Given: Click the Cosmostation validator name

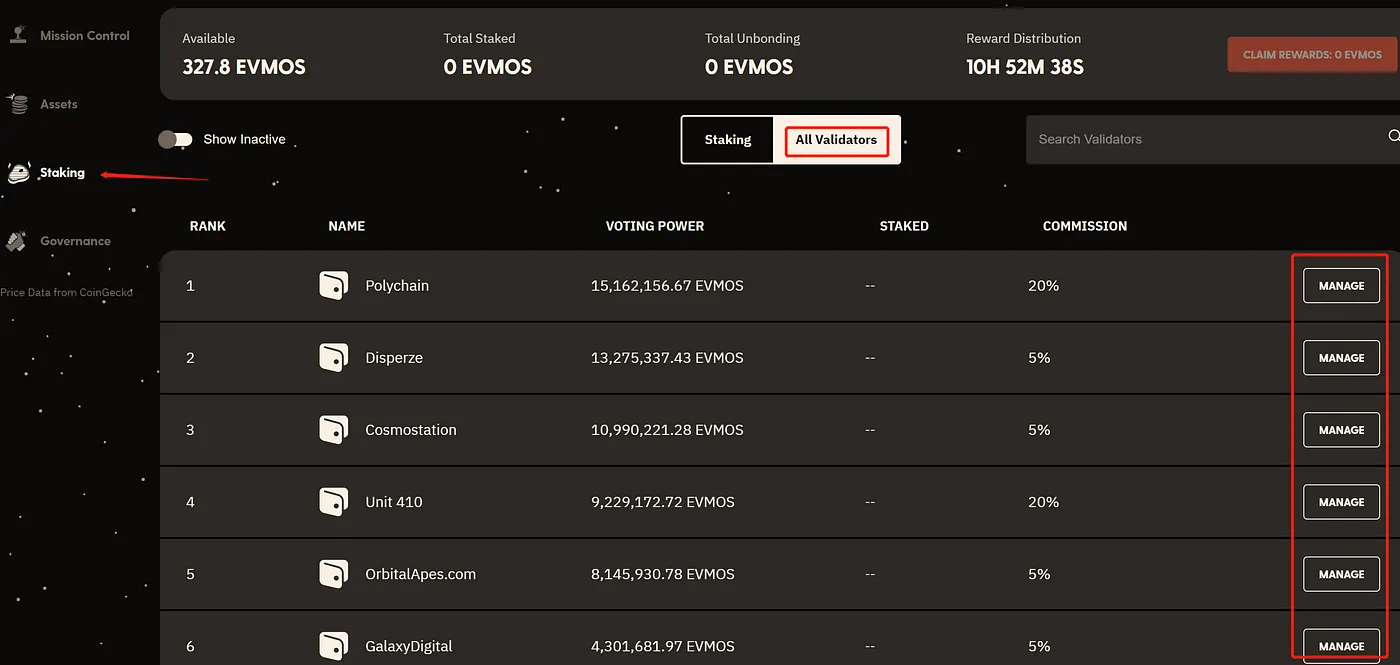Looking at the screenshot, I should coord(411,430).
